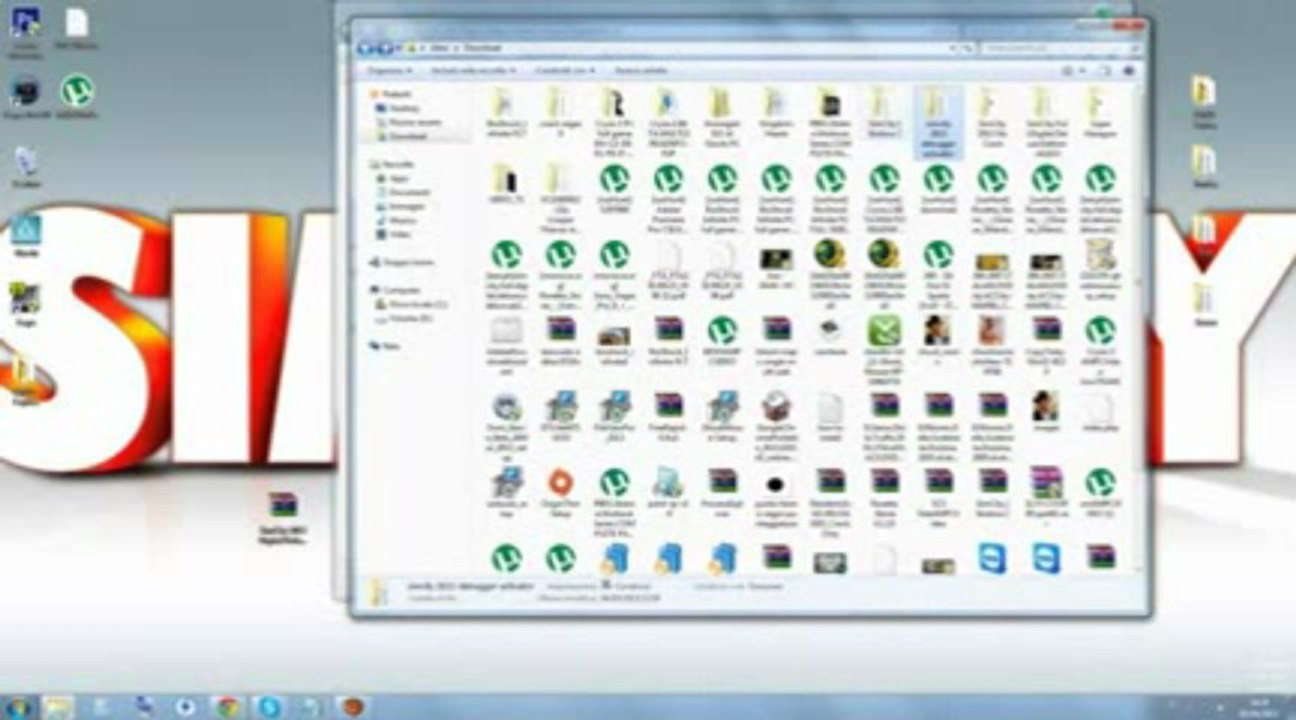Select the Download favorite in sidebar
This screenshot has height=720, width=1296.
402,135
